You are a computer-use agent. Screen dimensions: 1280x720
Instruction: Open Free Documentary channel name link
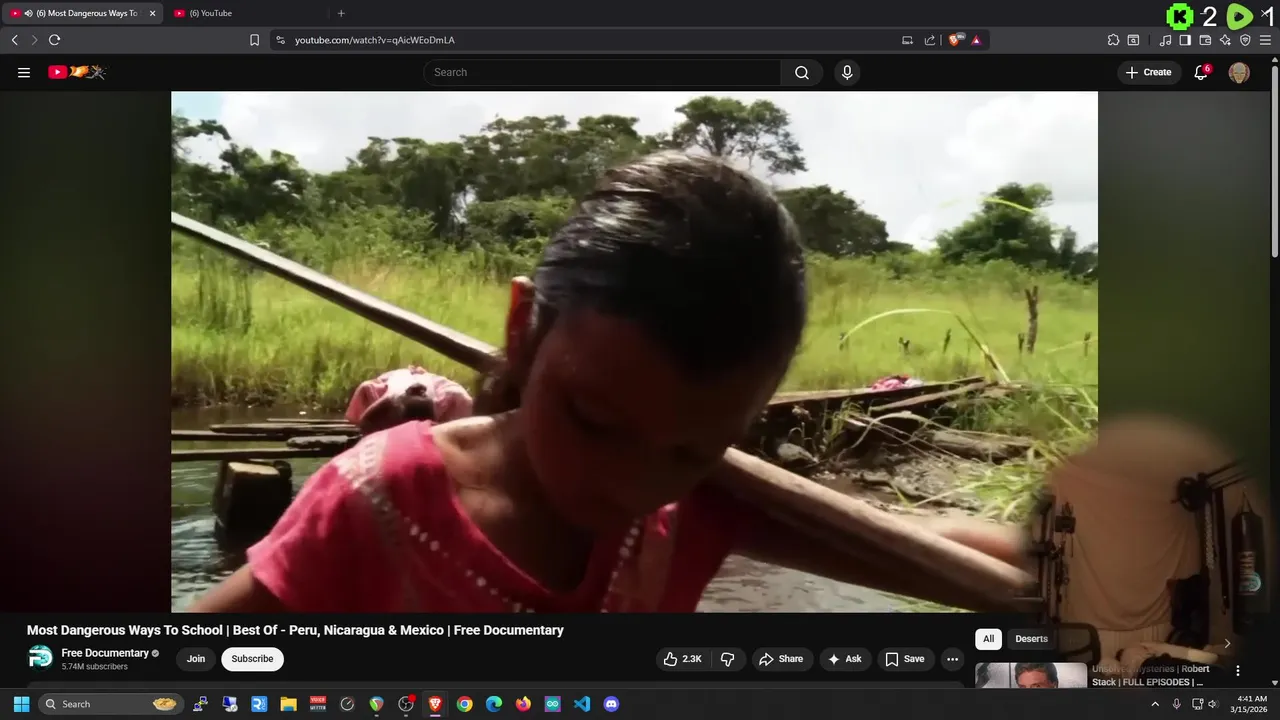(x=105, y=653)
